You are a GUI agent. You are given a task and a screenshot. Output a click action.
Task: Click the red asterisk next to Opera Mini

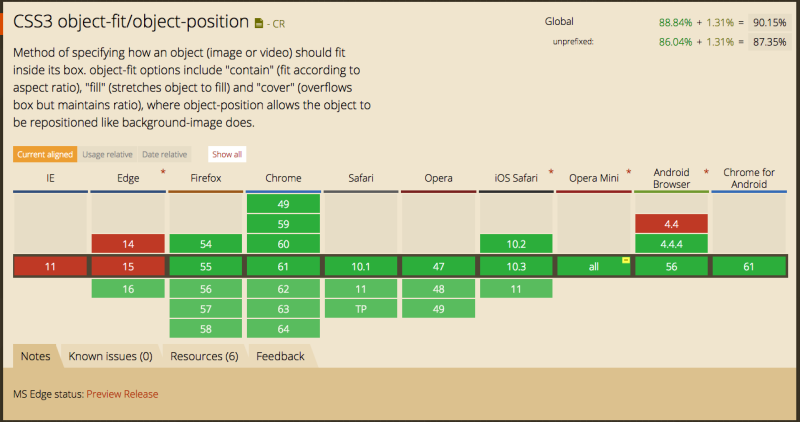(629, 172)
